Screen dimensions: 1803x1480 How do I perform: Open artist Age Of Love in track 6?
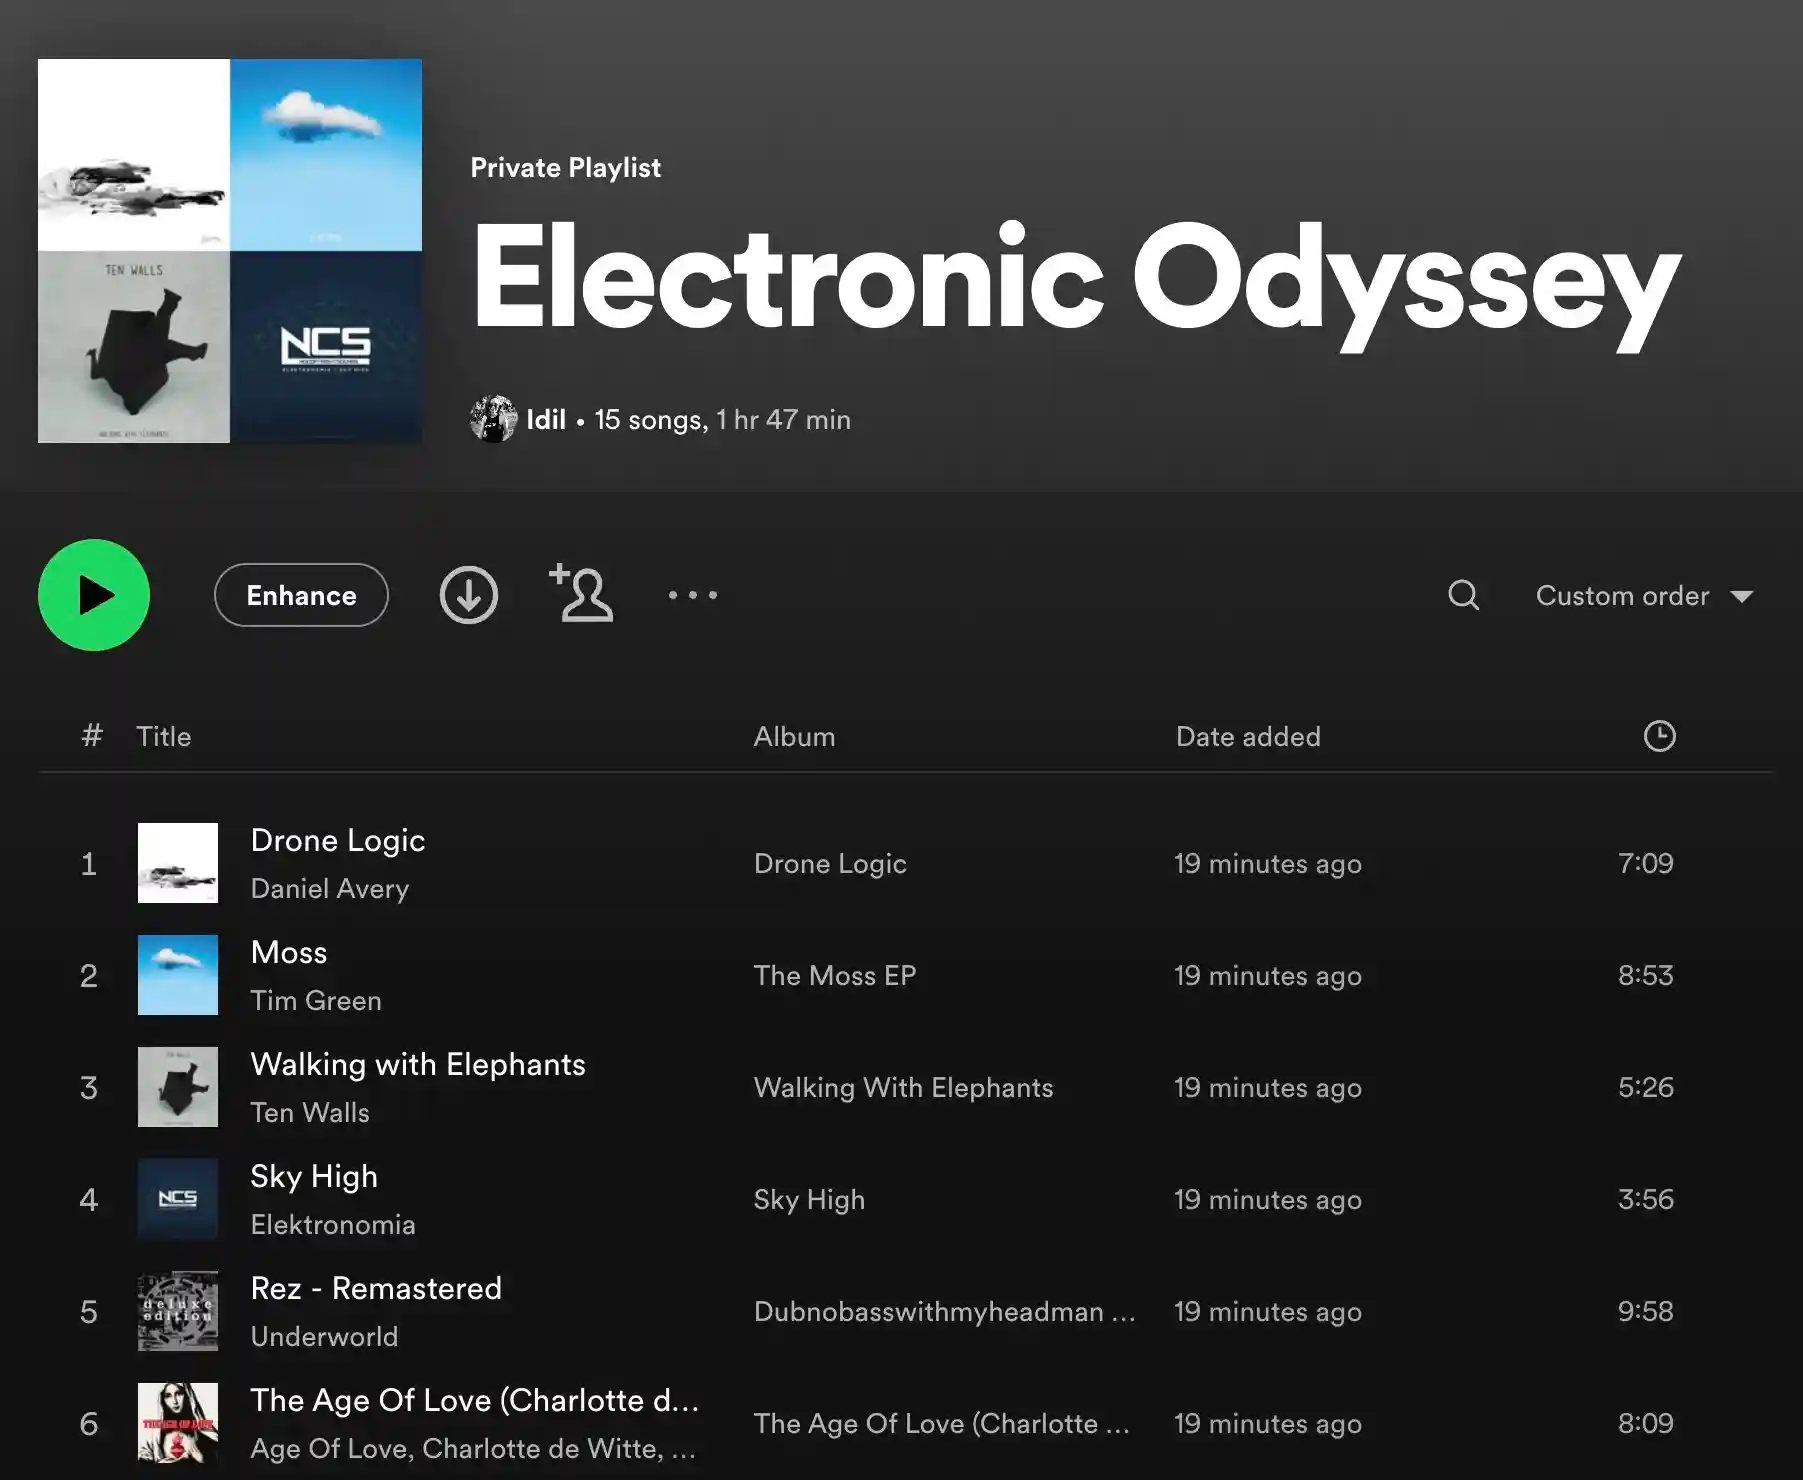click(x=331, y=1449)
